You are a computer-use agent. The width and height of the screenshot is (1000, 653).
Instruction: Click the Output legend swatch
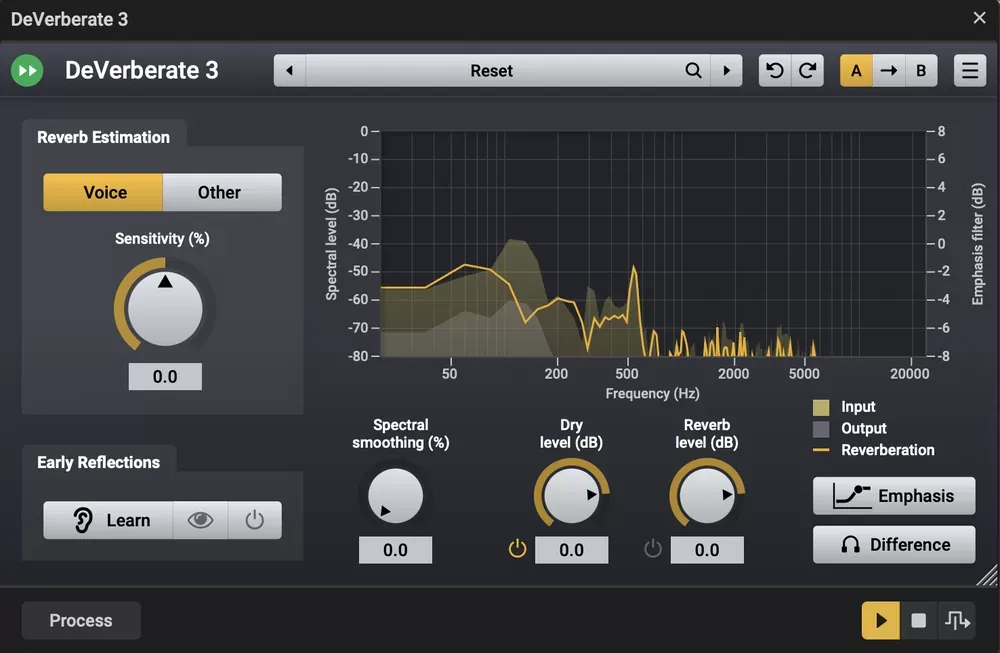(x=821, y=429)
